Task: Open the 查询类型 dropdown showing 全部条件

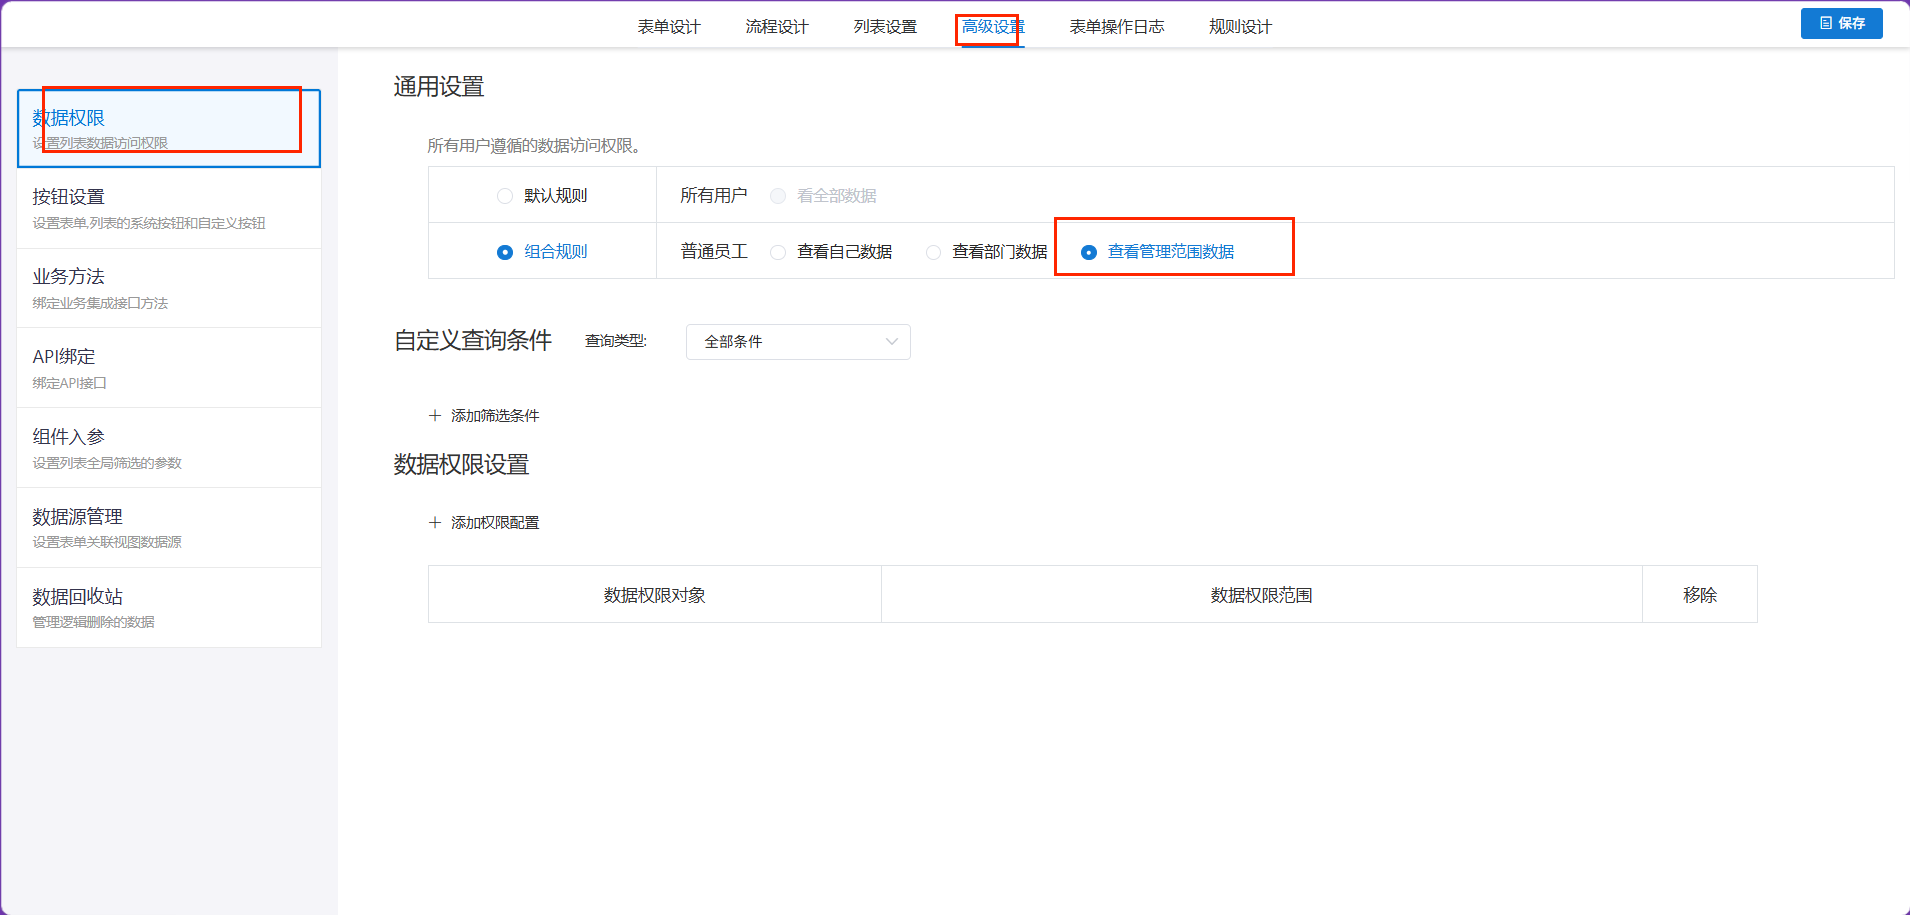Action: point(798,342)
